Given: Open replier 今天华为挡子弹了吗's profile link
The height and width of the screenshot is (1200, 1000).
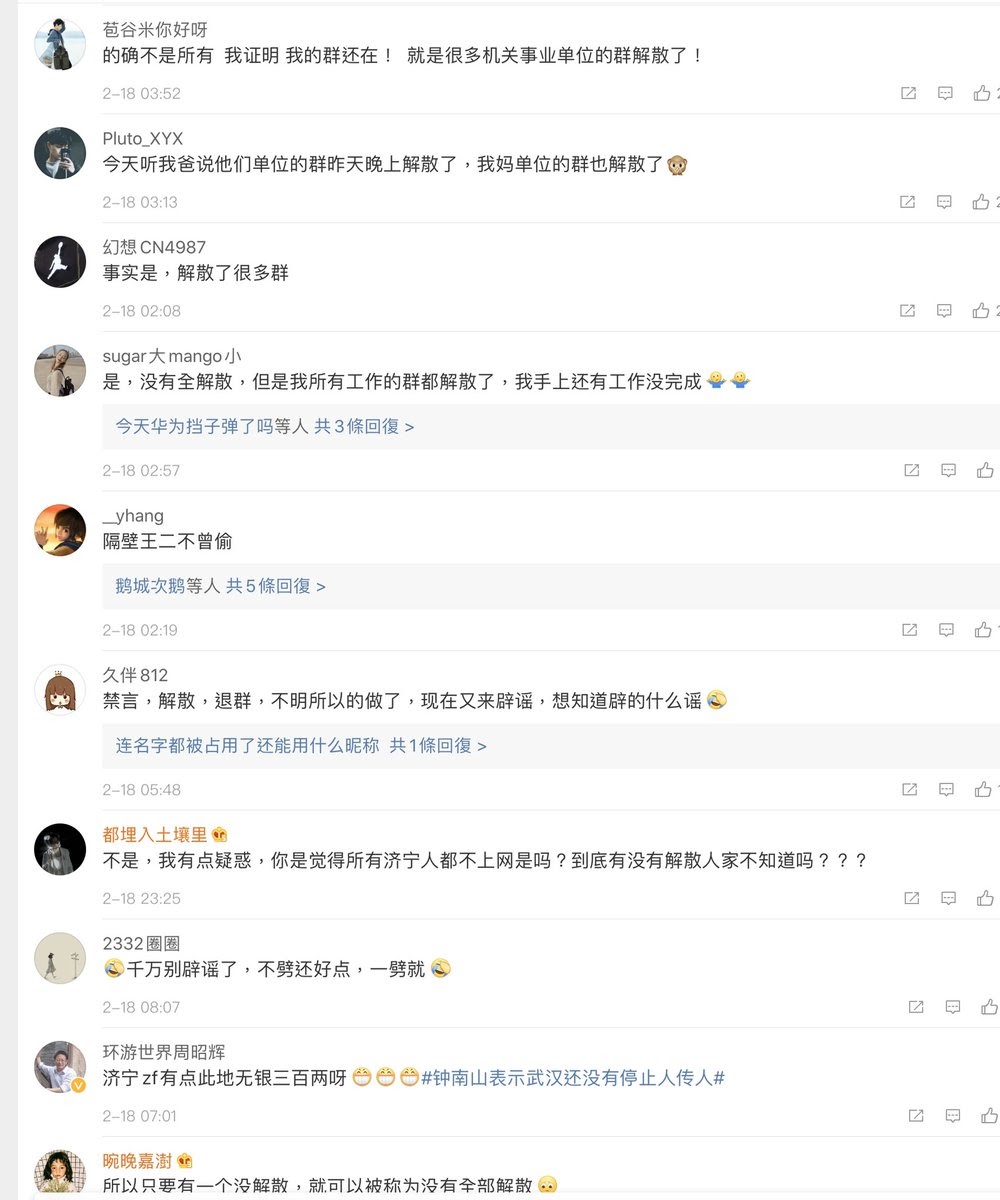Looking at the screenshot, I should point(194,426).
